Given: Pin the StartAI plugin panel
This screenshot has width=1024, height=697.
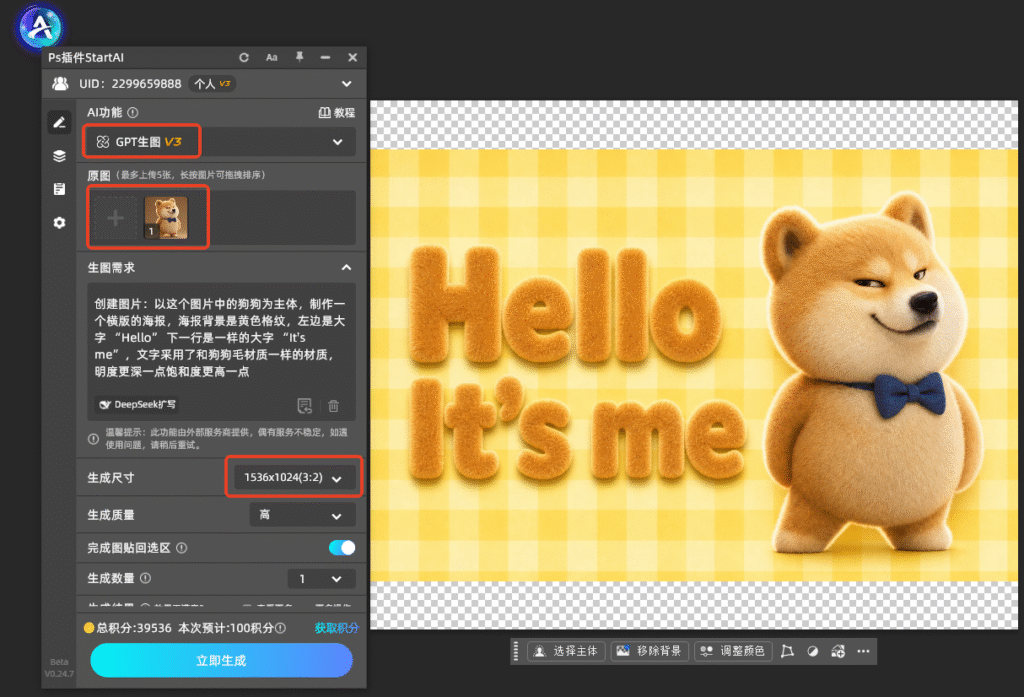Looking at the screenshot, I should [x=299, y=57].
